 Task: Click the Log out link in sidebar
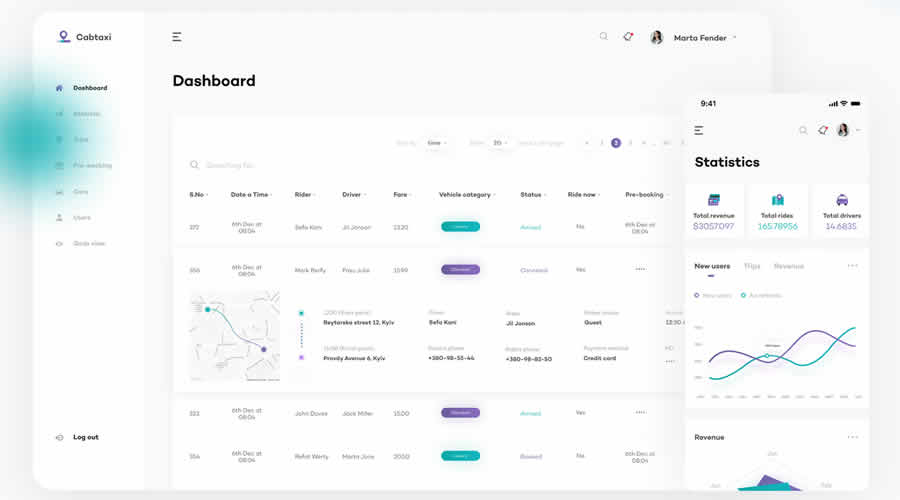(86, 437)
